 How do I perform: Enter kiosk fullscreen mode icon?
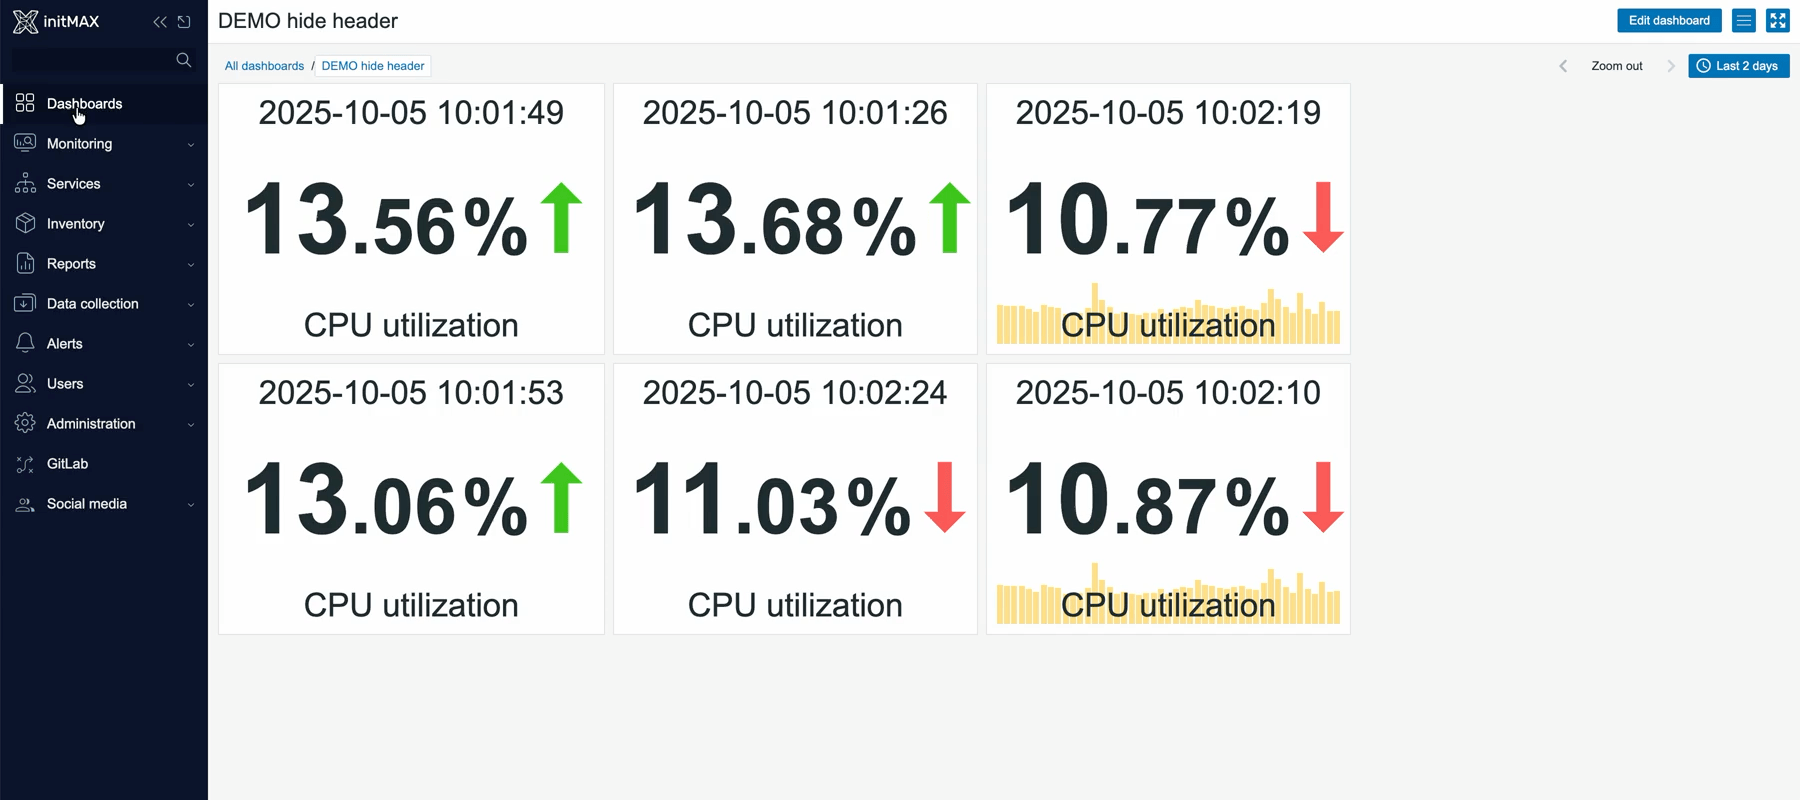[x=1778, y=20]
